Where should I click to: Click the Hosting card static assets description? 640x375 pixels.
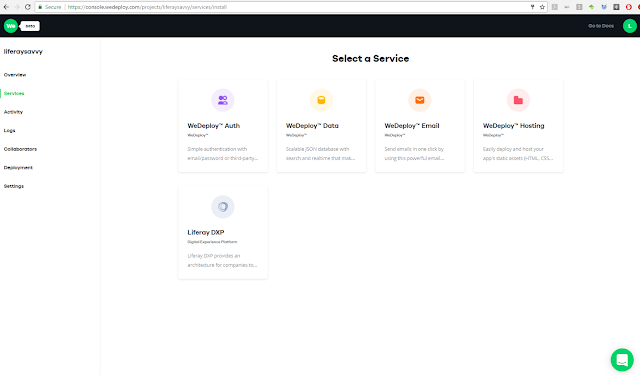518,153
